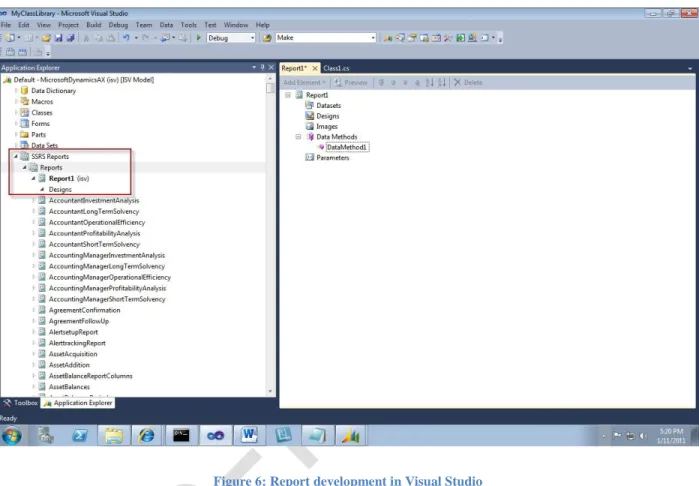The image size is (699, 486).
Task: Click the Save icon in the toolbar
Action: (58, 38)
